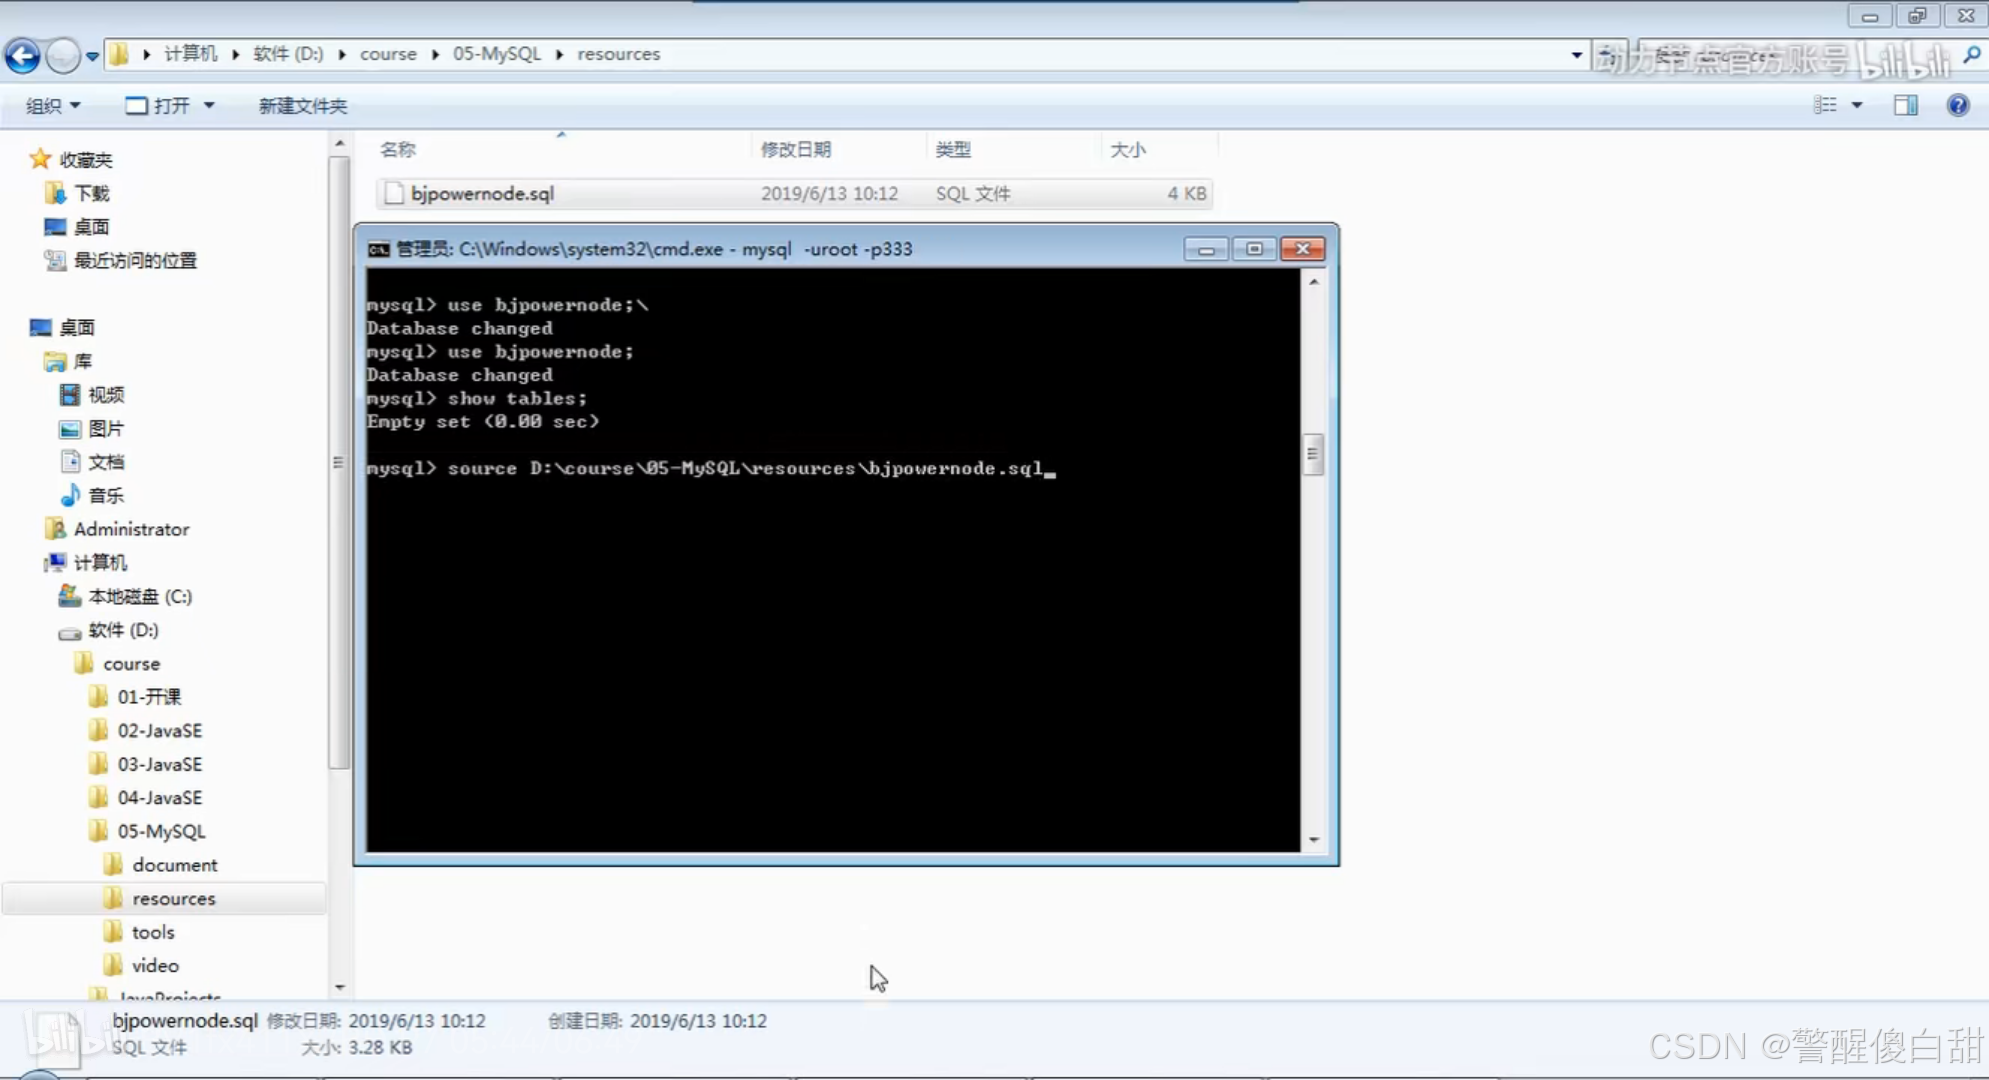Click the navigation pane scroll down arrow

pos(340,988)
